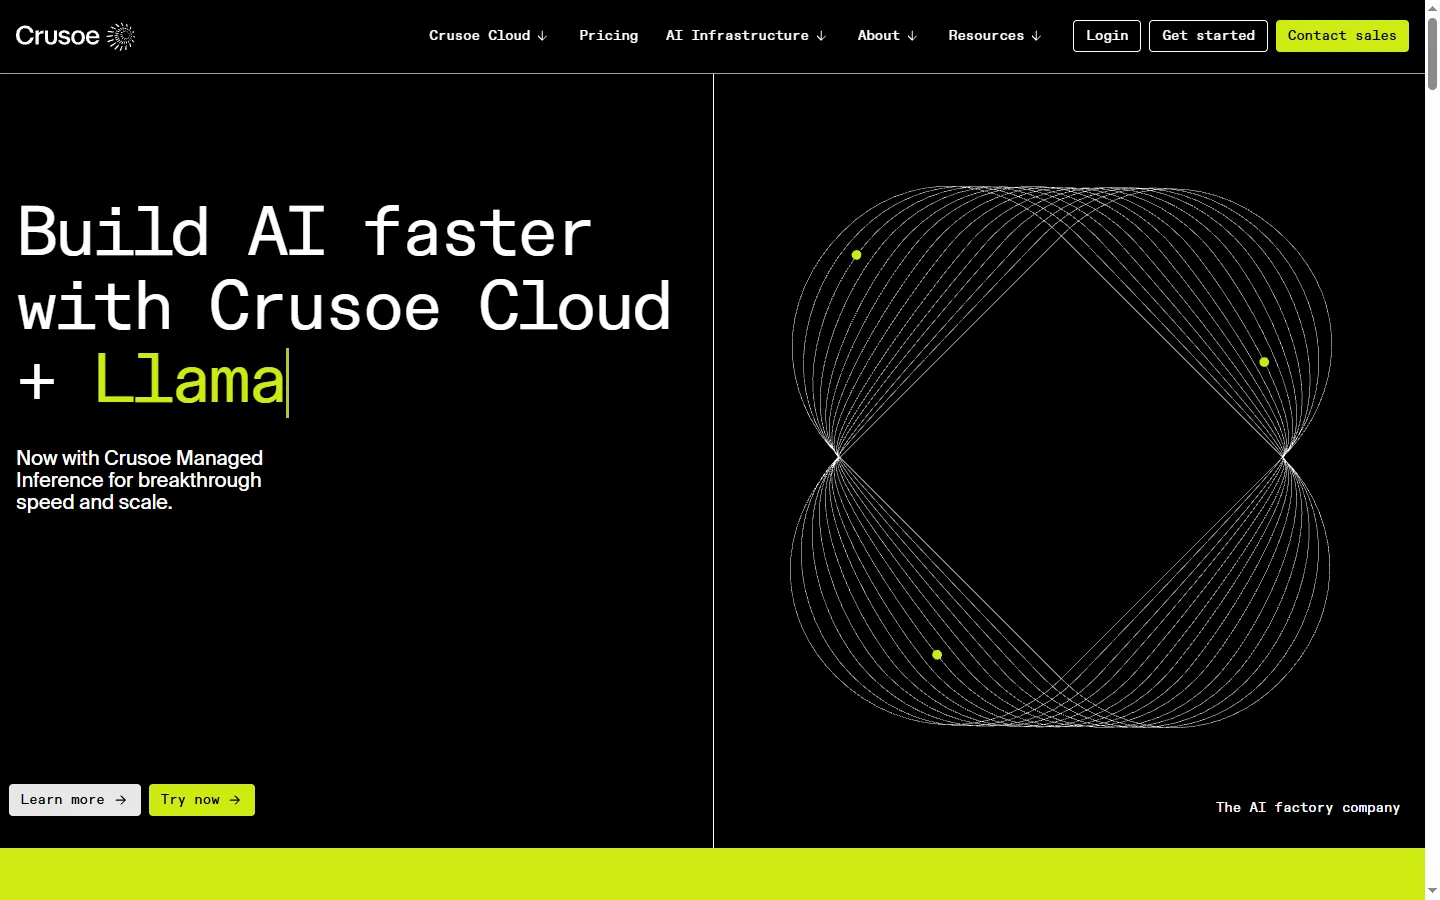The width and height of the screenshot is (1440, 900).
Task: Click the arrow icon in Try now
Action: point(235,800)
